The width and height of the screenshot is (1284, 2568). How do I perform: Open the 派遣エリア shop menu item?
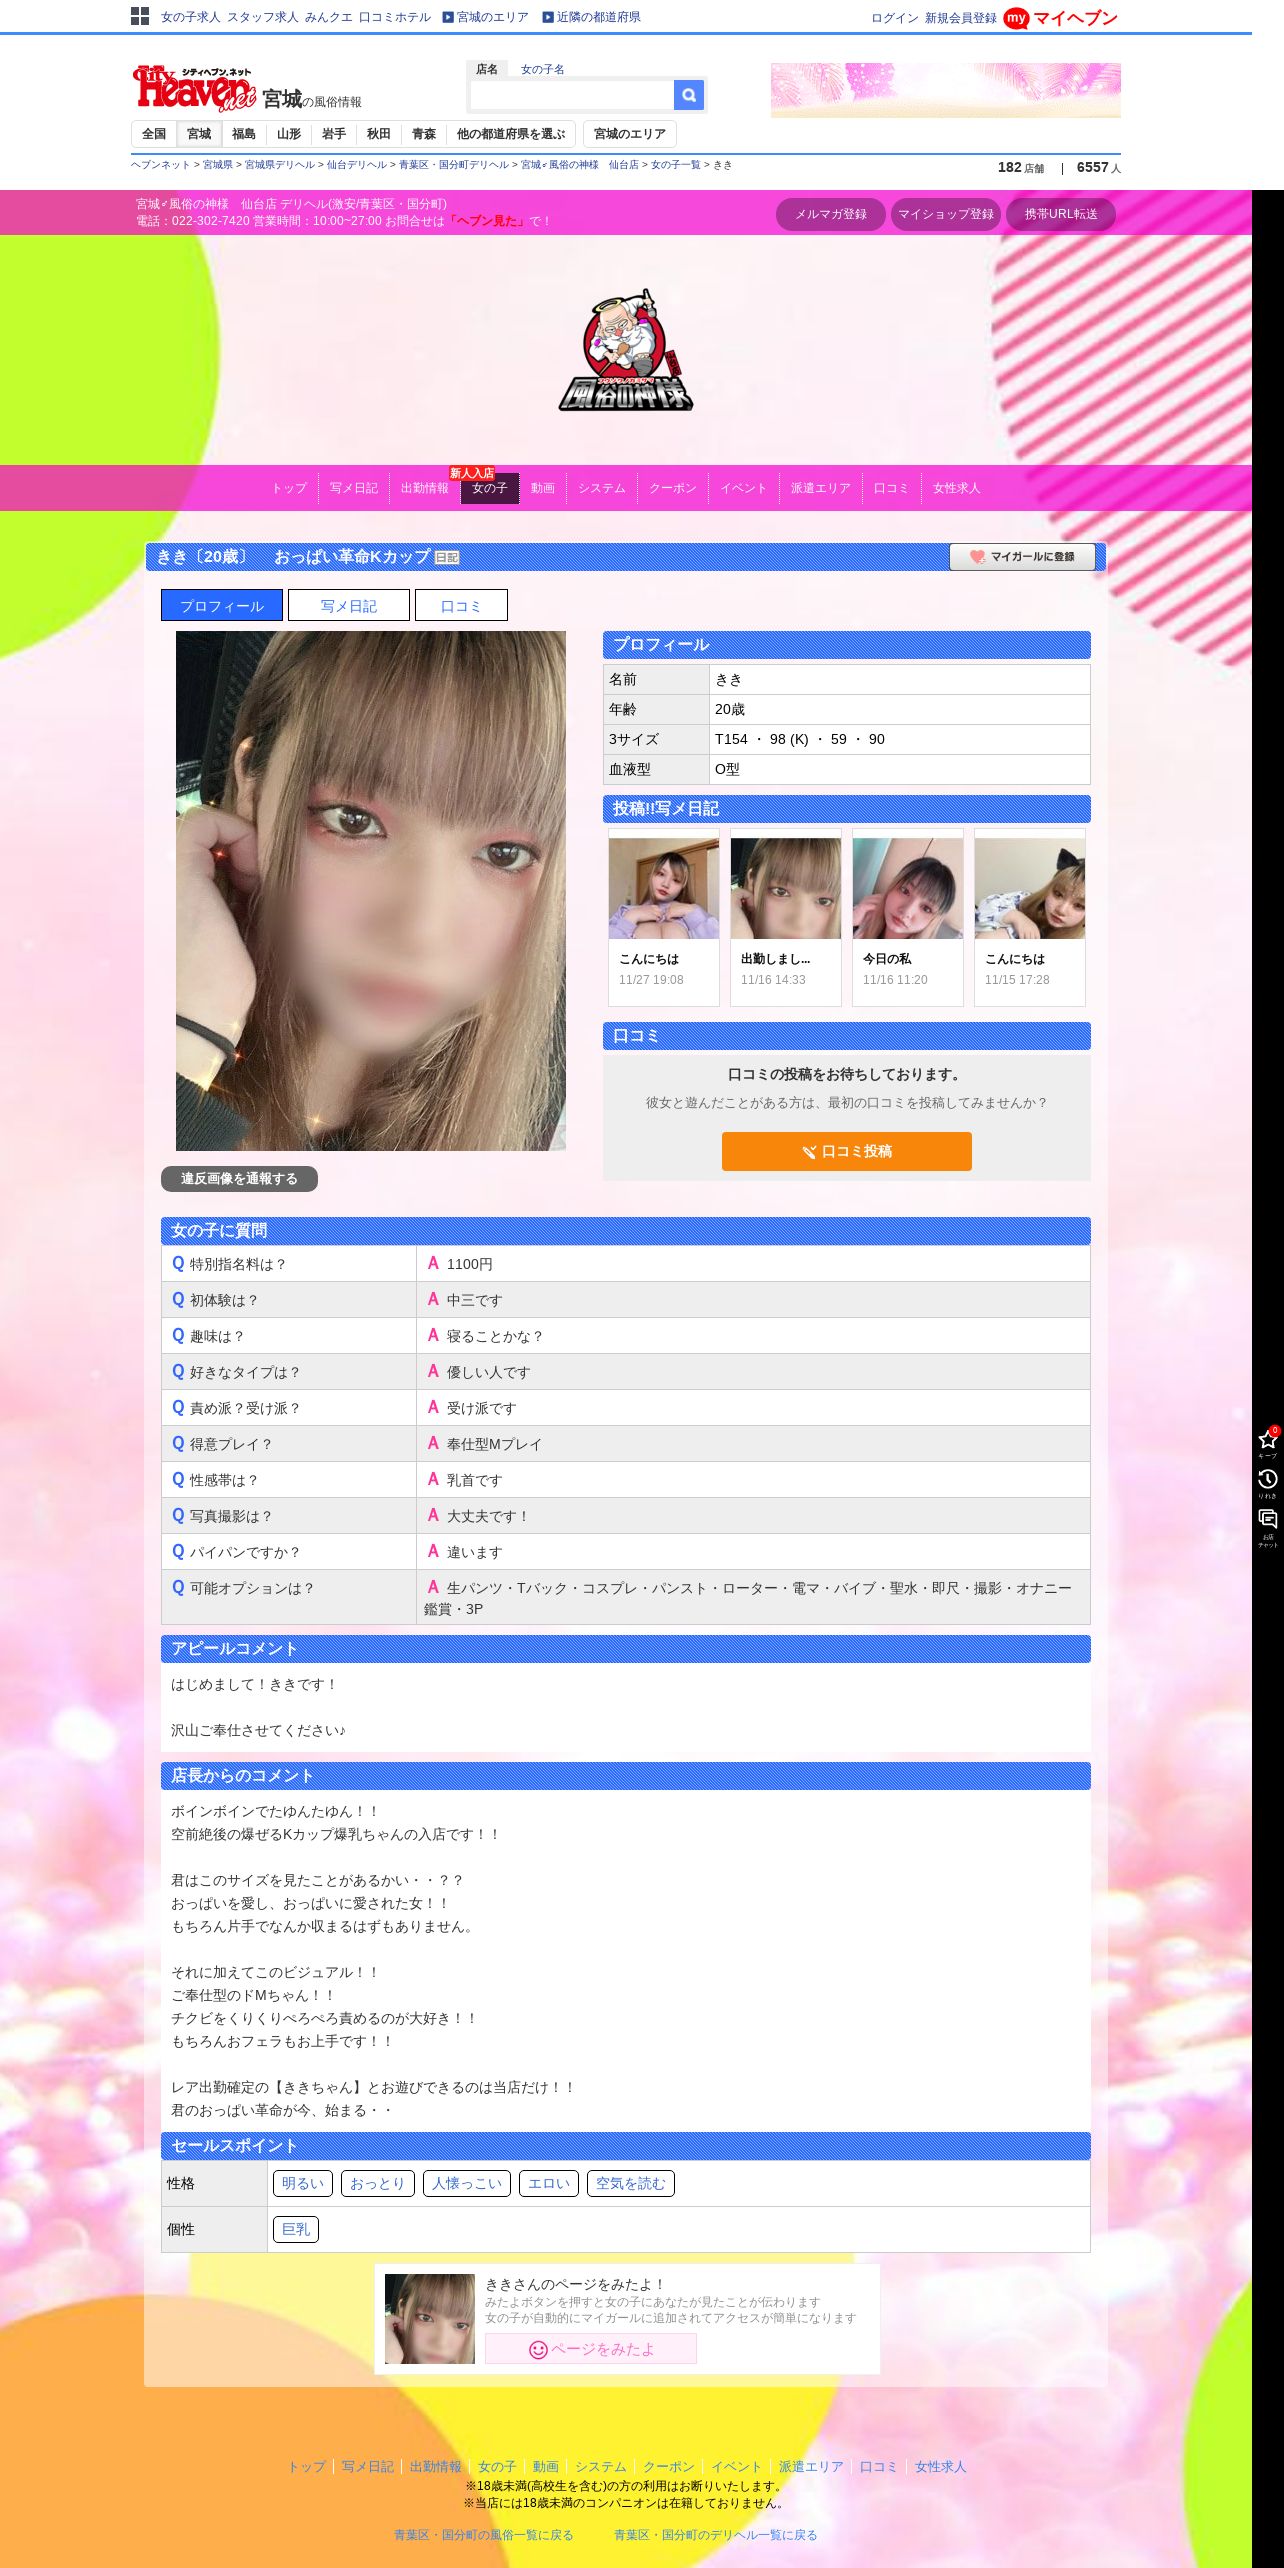coord(821,488)
